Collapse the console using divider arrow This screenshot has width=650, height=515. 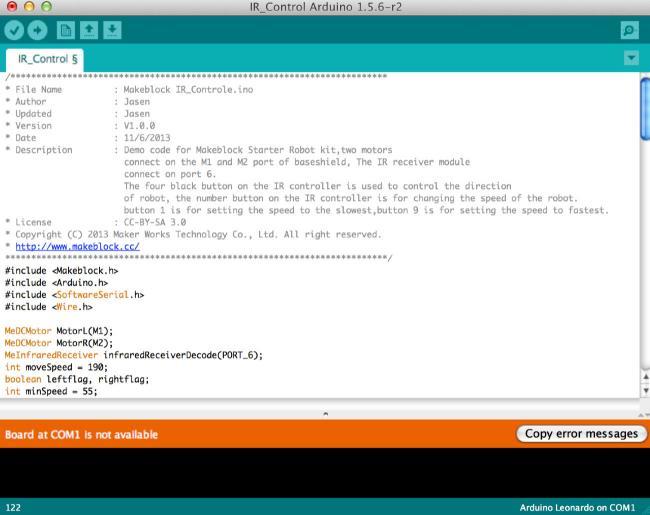[325, 413]
